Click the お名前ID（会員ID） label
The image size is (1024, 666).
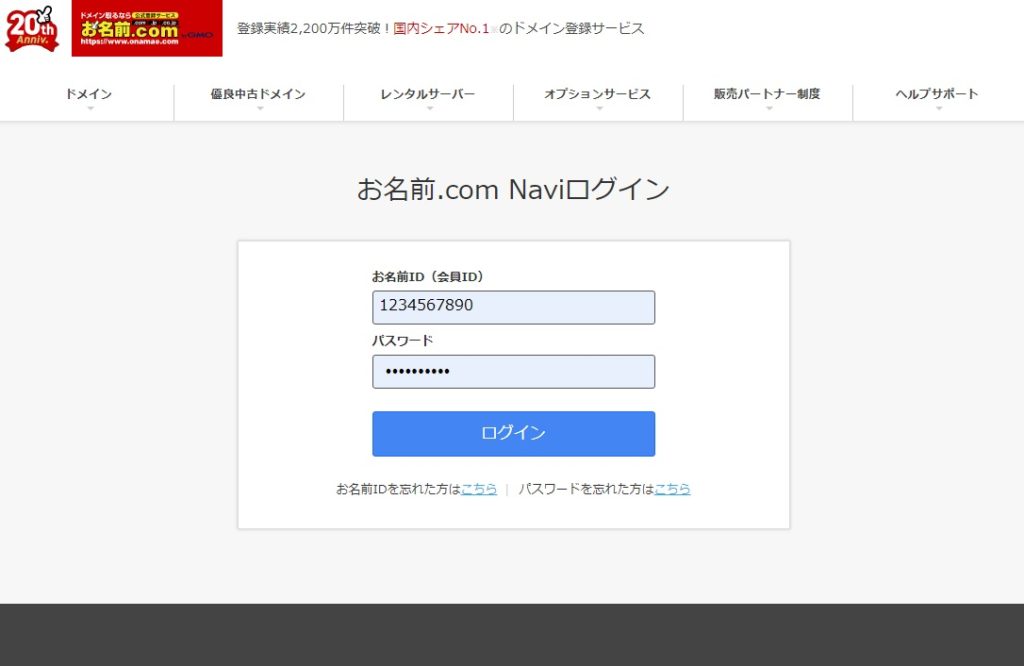point(428,277)
